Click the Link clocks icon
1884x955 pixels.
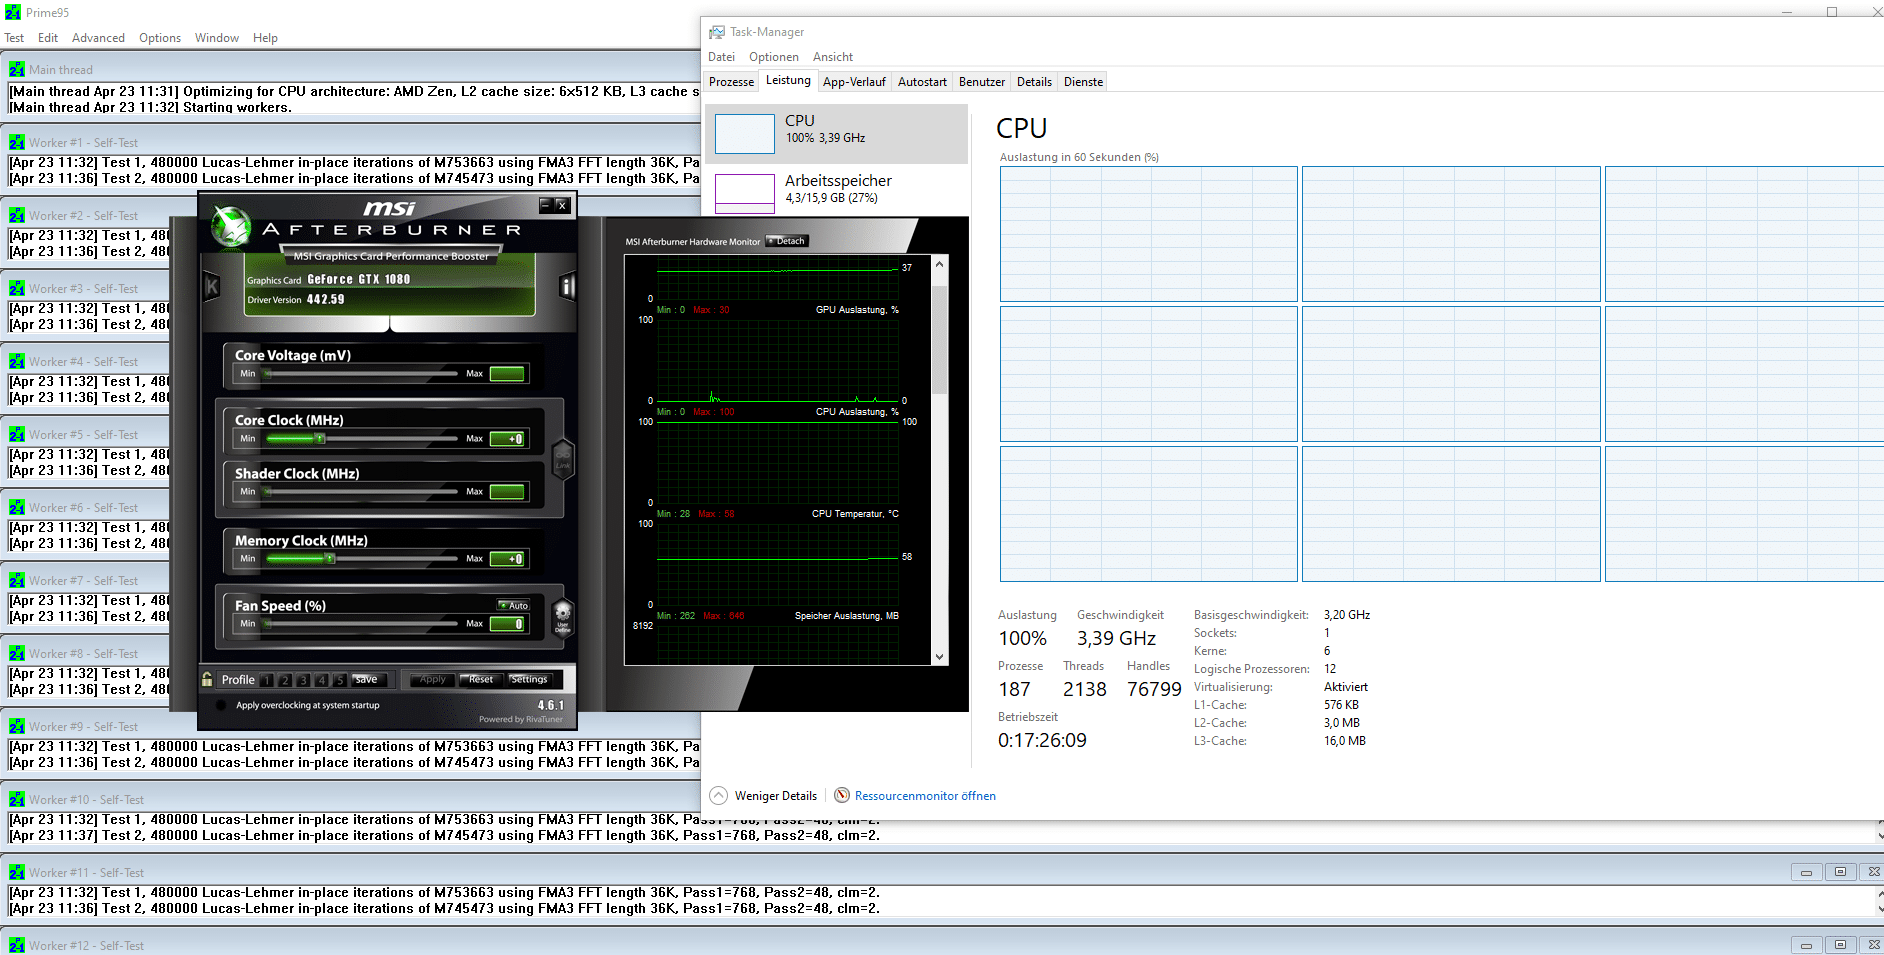[x=563, y=458]
